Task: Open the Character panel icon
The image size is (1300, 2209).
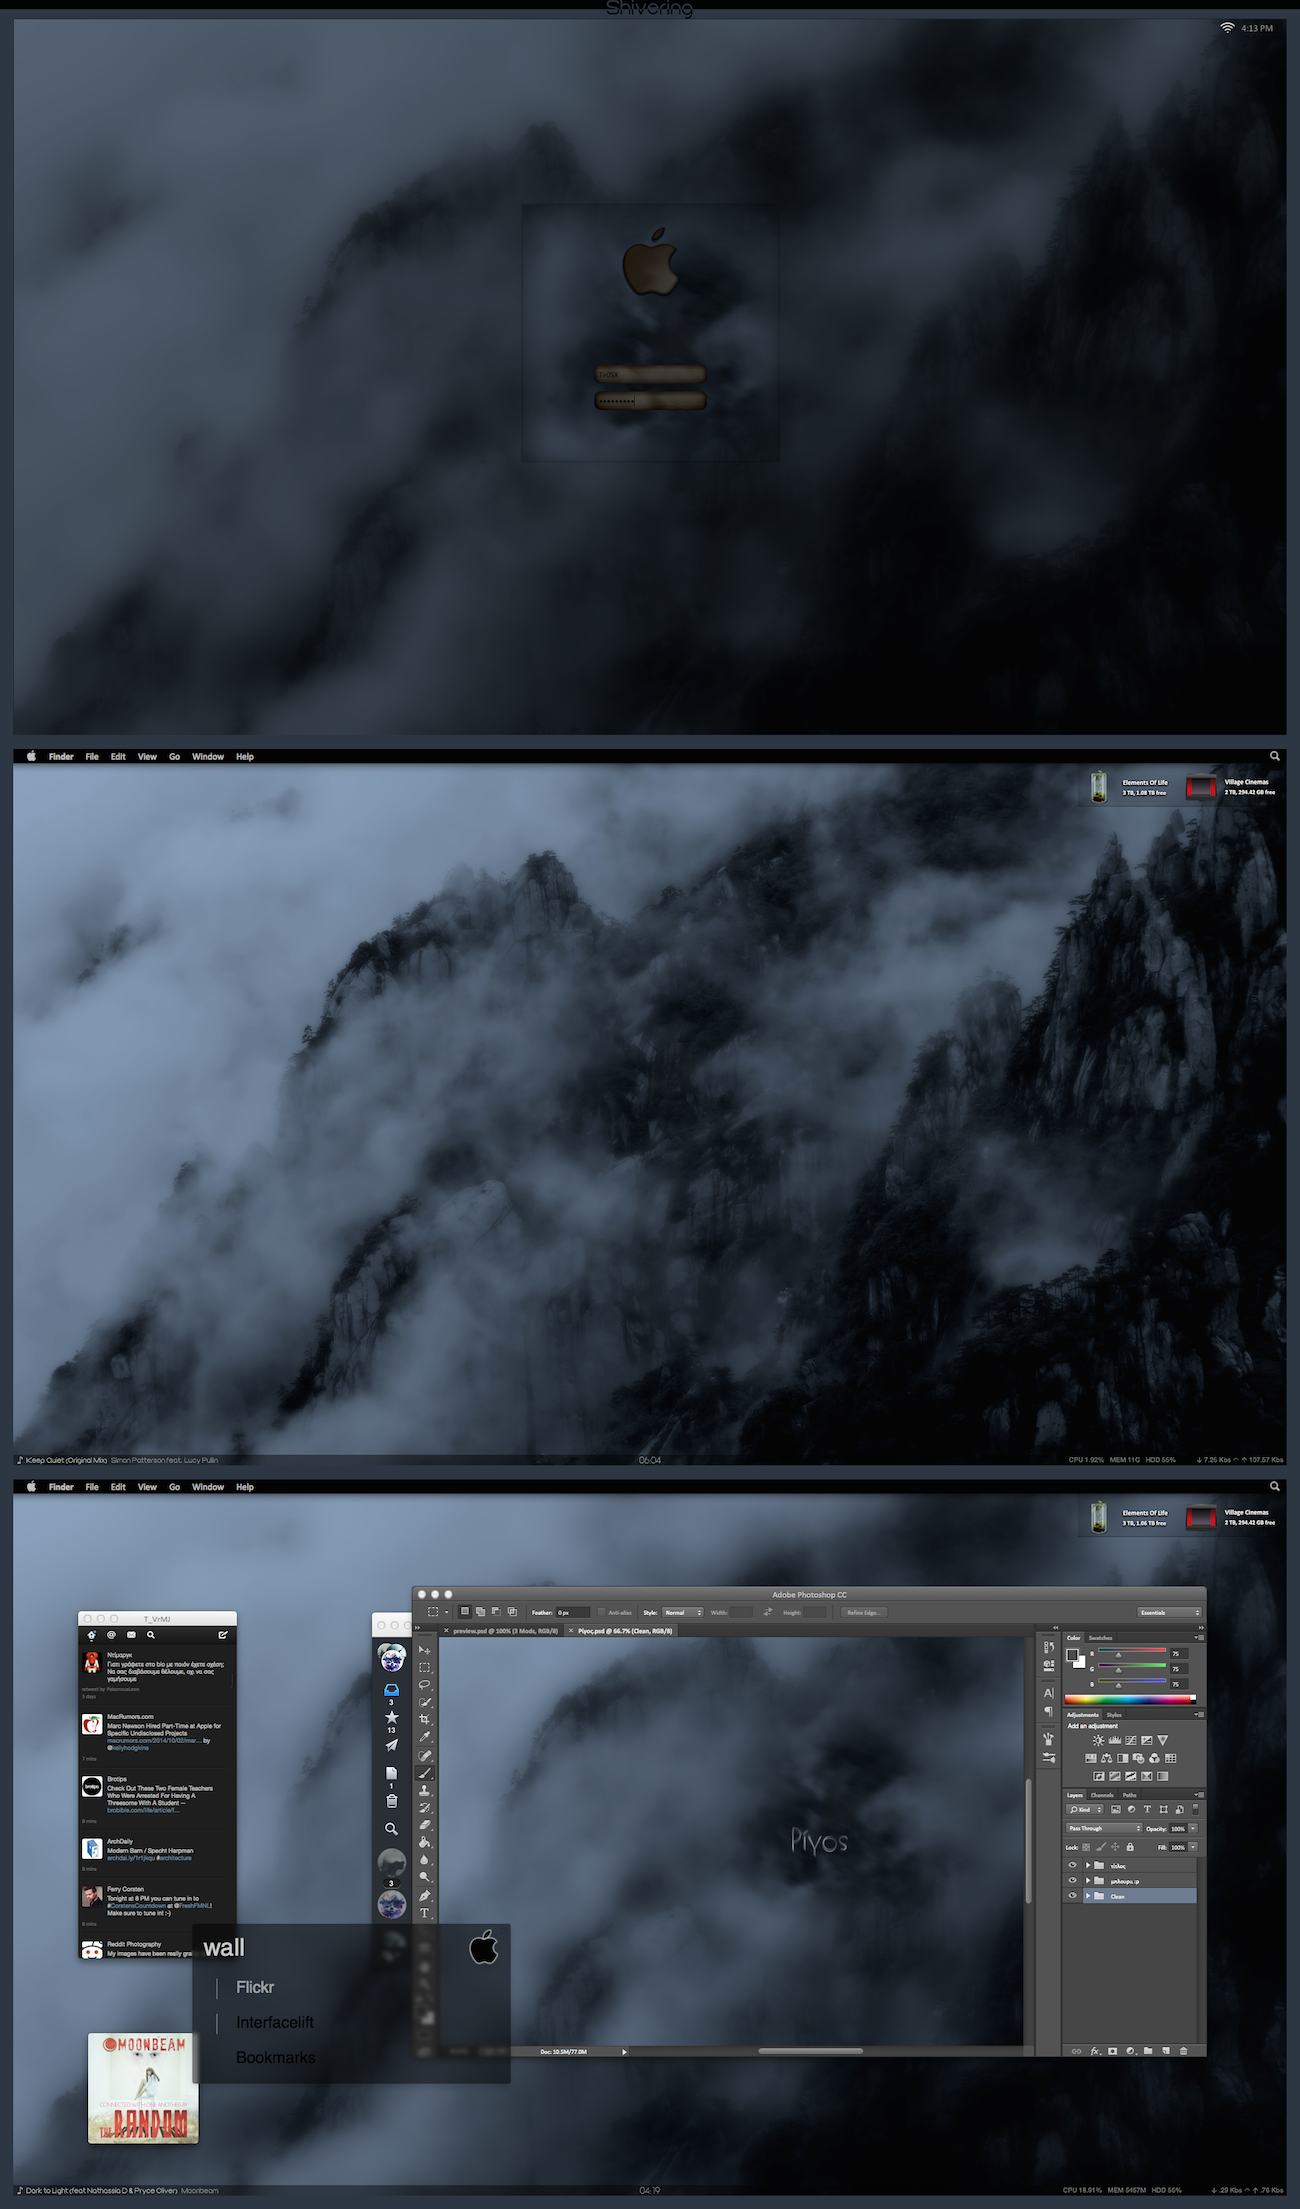Action: click(x=1049, y=1693)
